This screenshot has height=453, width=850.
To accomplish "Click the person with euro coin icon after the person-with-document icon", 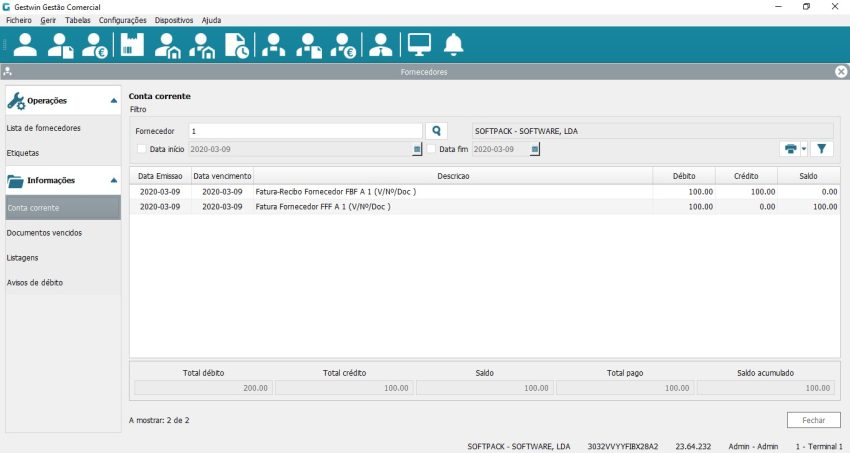I will (95, 45).
